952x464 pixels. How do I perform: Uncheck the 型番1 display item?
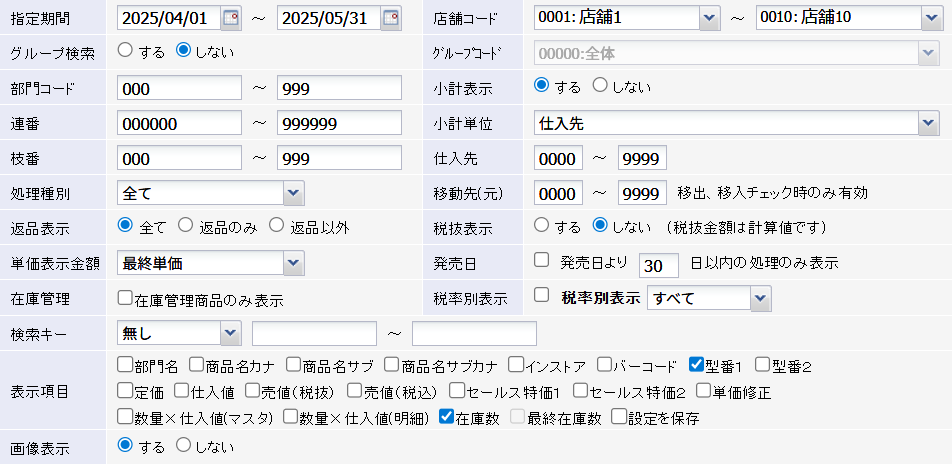pyautogui.click(x=698, y=365)
